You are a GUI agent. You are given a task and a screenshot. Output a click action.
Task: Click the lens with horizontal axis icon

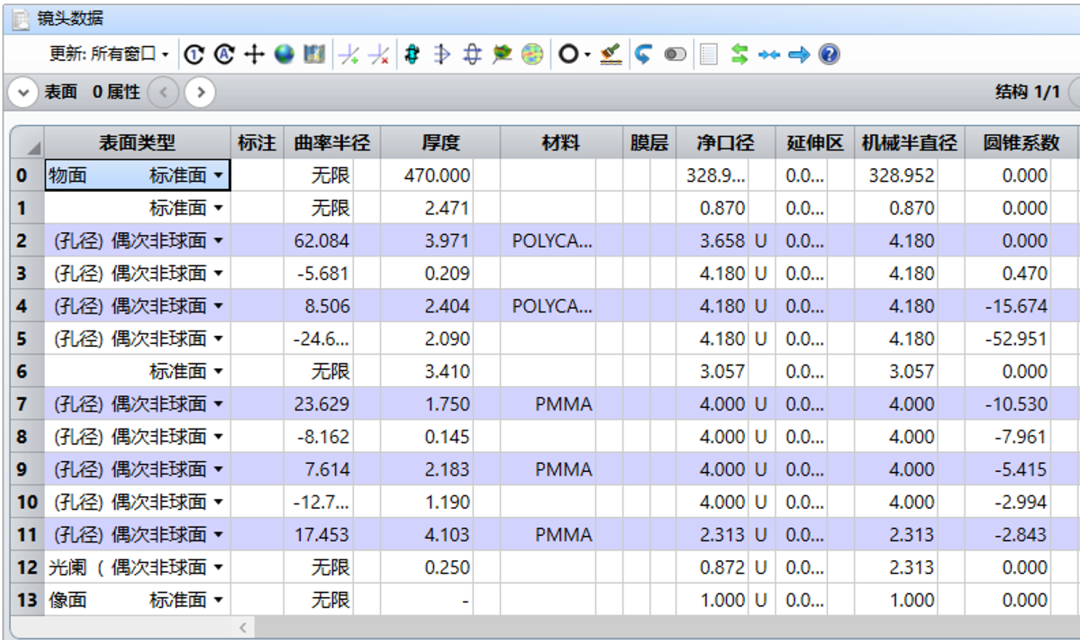[x=472, y=54]
